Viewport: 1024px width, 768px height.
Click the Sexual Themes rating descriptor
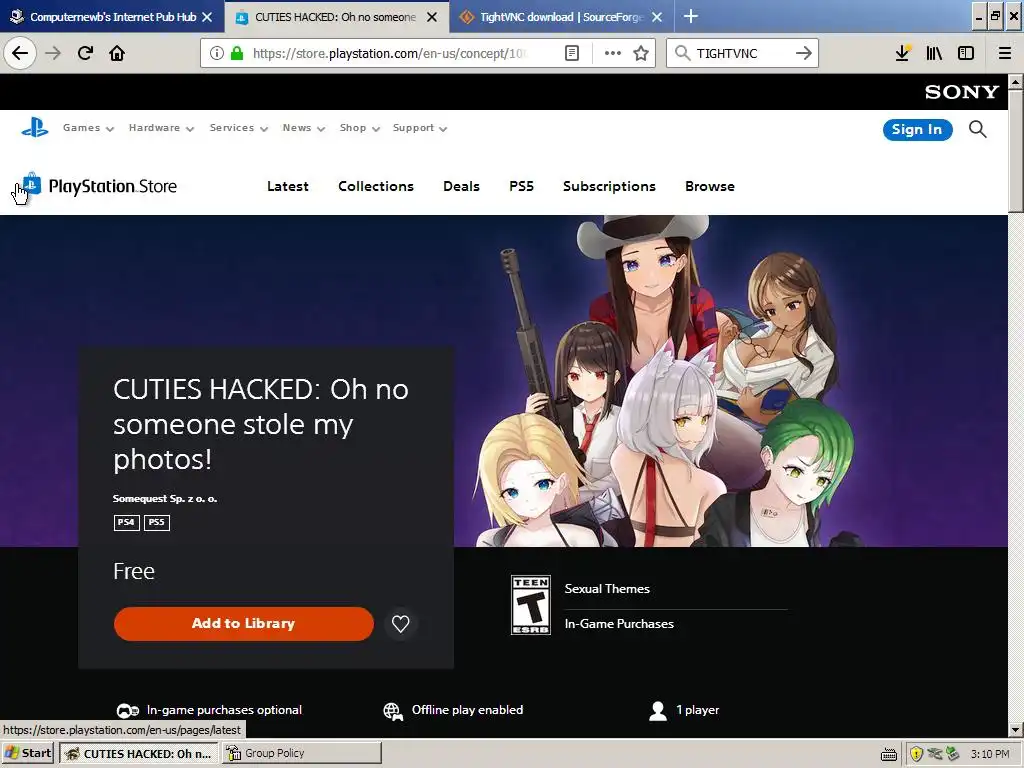click(x=607, y=588)
